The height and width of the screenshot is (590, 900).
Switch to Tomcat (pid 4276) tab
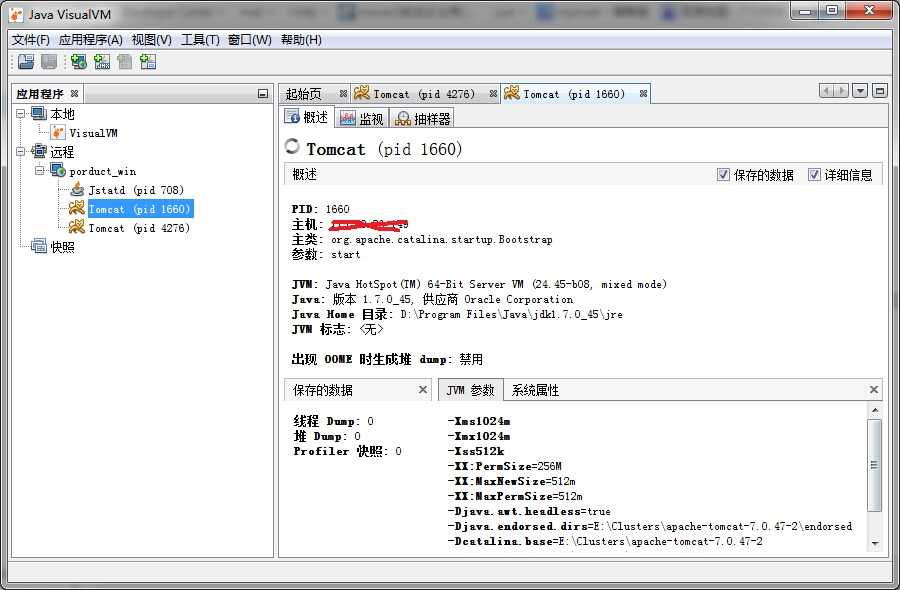click(x=424, y=94)
